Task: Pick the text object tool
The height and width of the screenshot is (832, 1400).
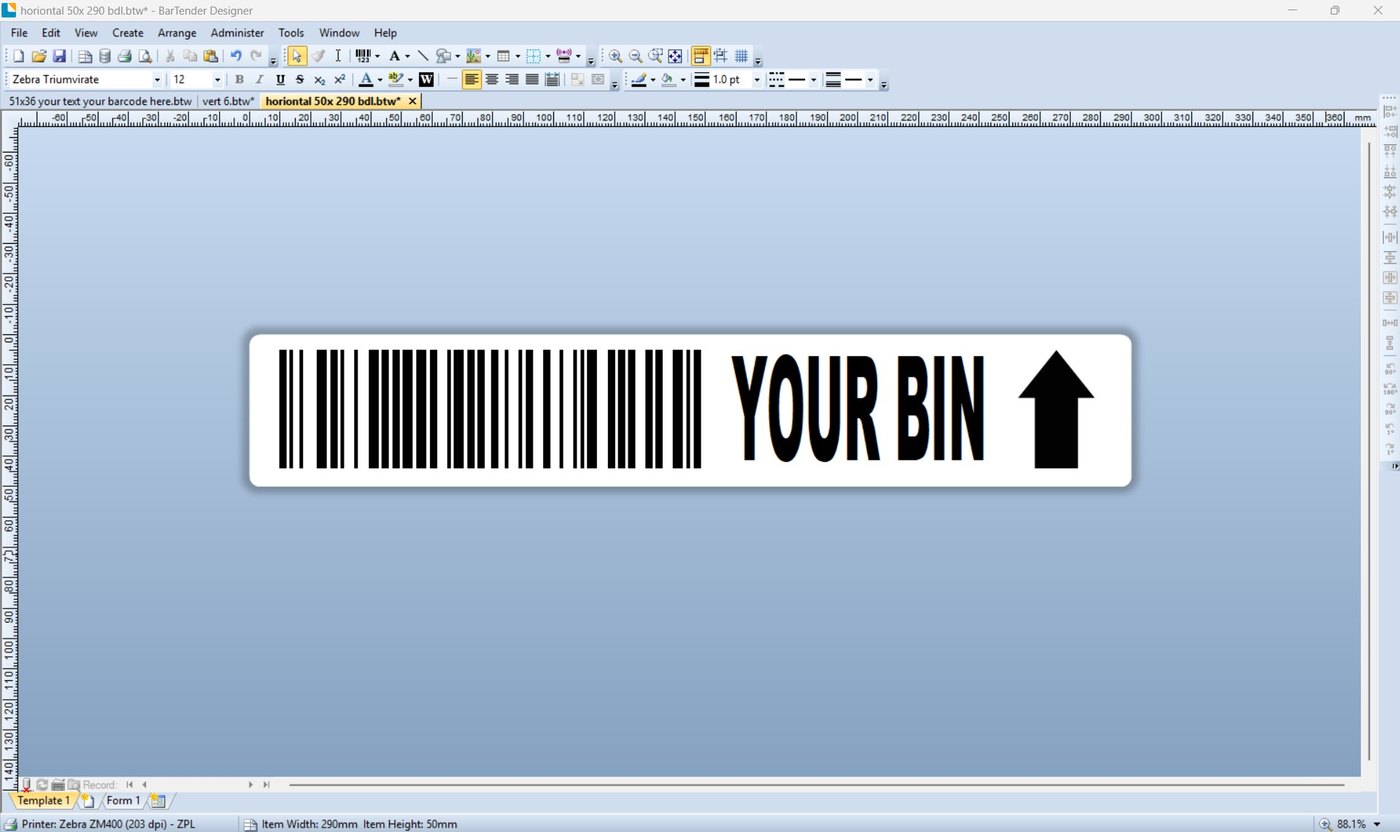Action: (x=394, y=56)
